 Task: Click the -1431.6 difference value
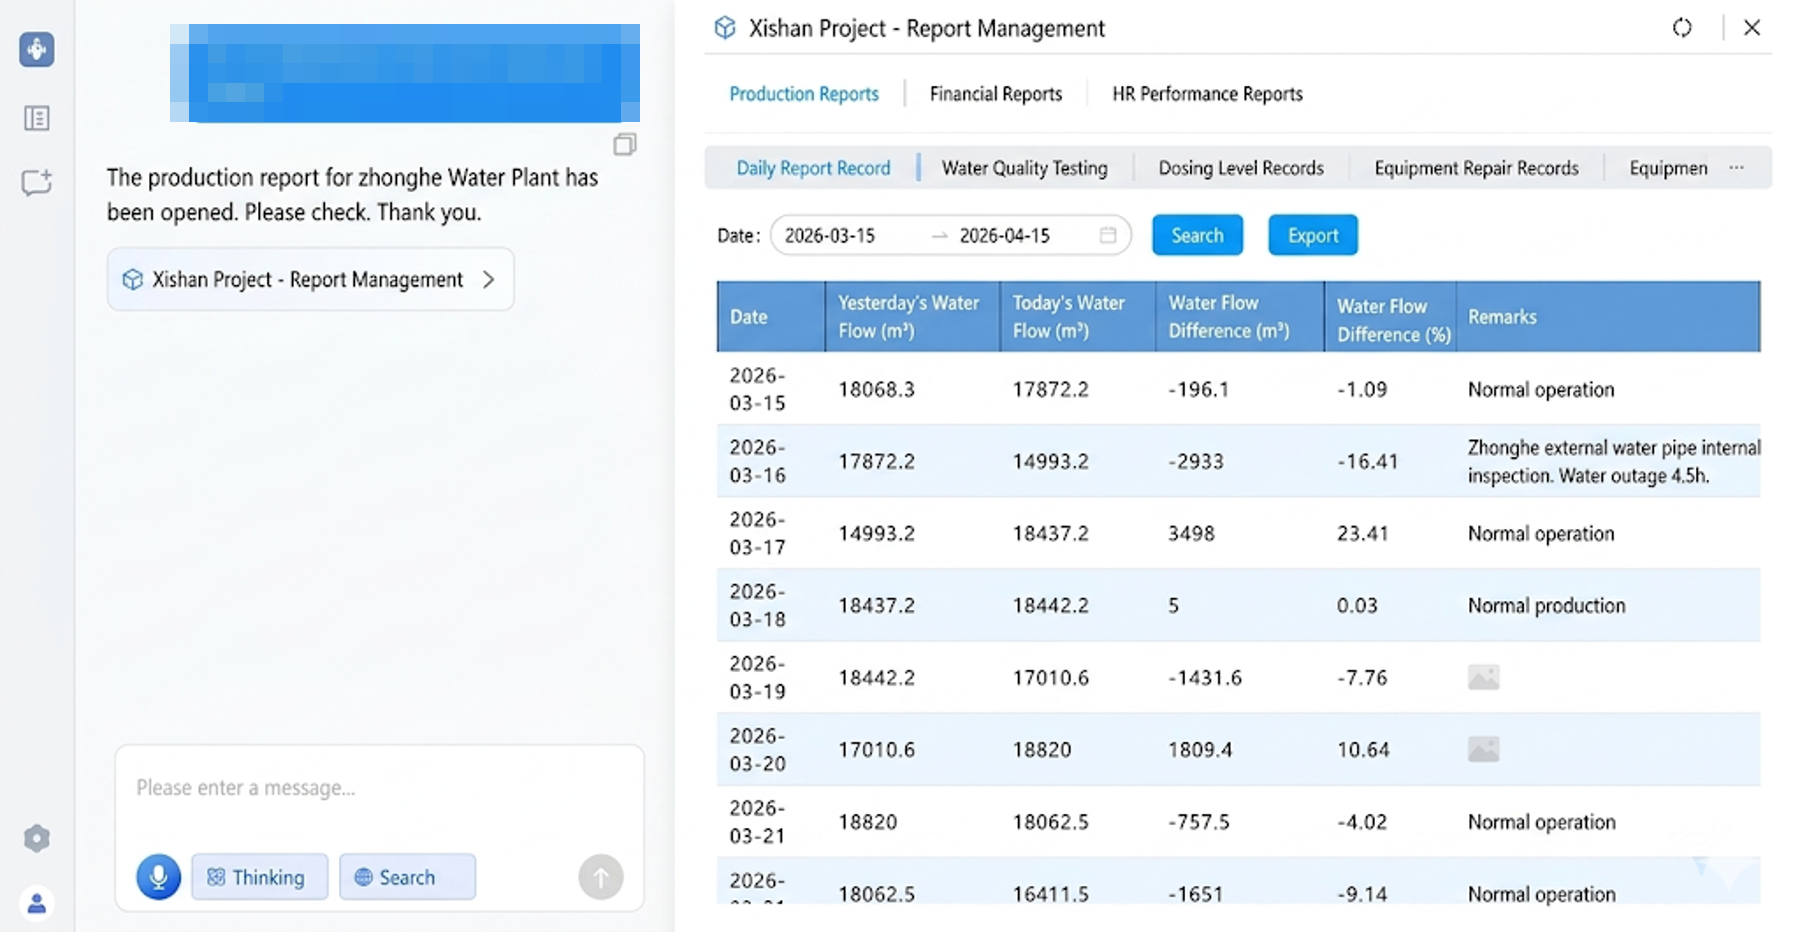coord(1205,678)
